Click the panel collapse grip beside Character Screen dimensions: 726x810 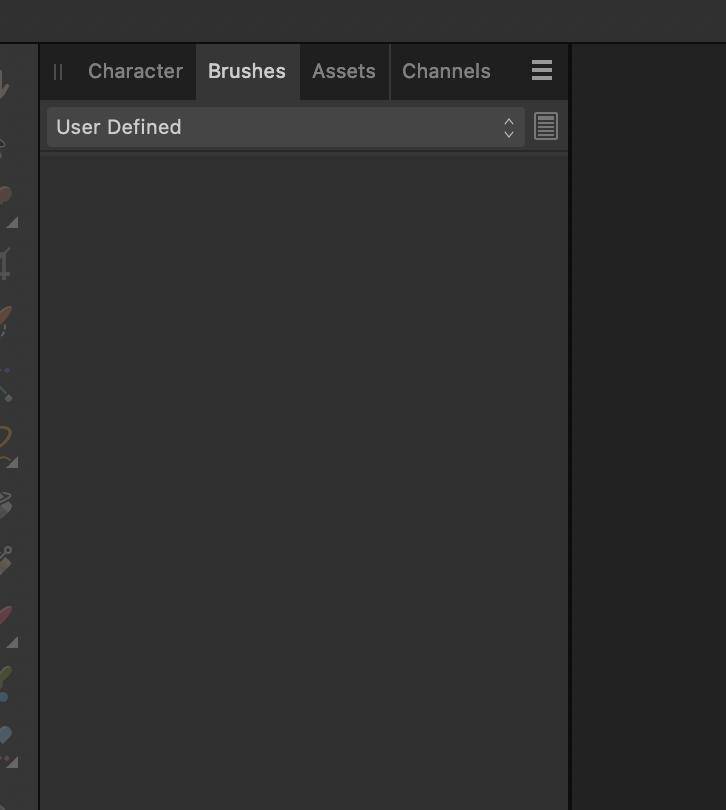click(58, 72)
